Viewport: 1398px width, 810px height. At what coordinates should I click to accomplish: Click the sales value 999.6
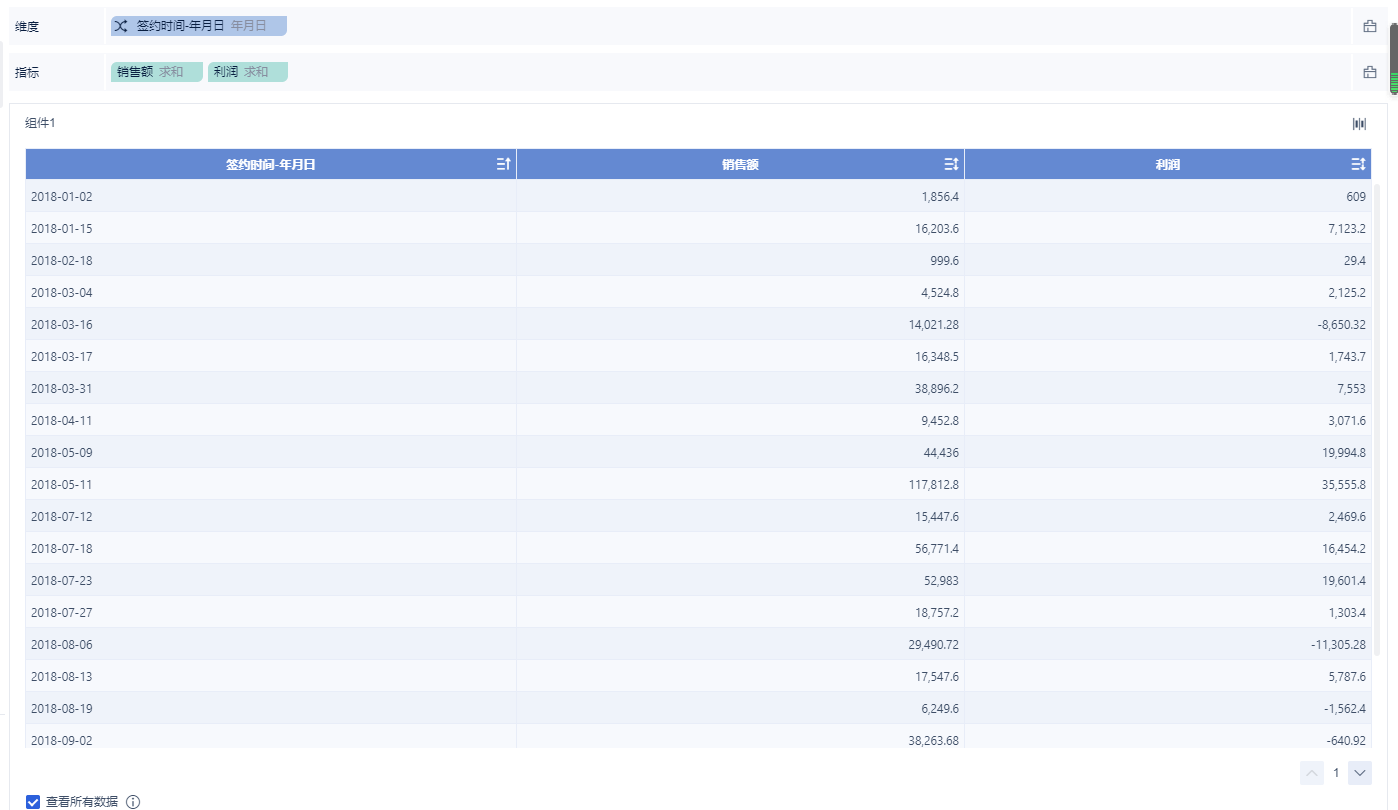coord(945,260)
